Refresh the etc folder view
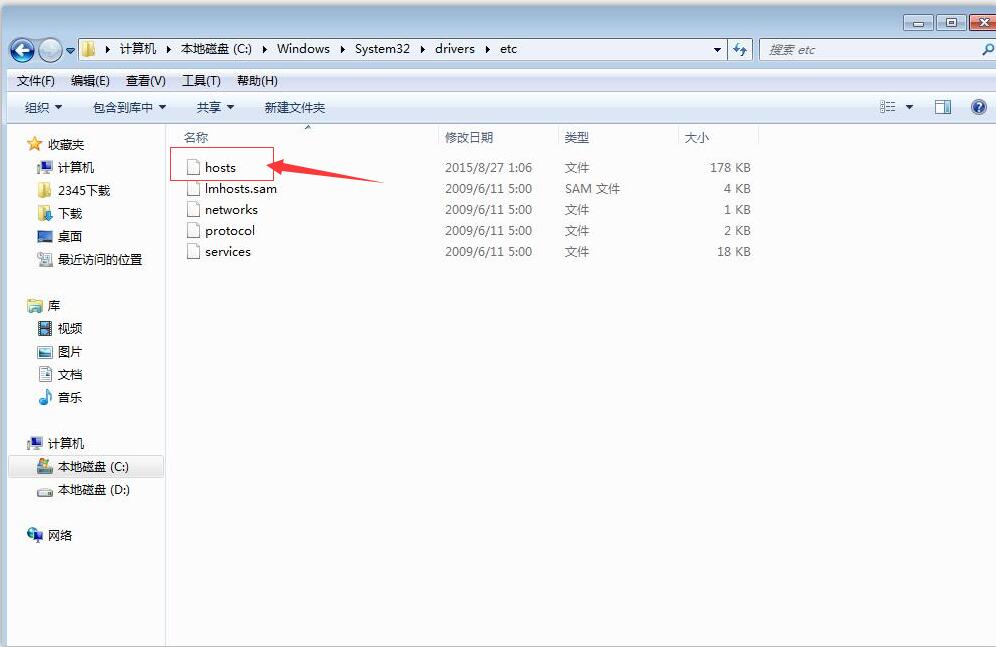This screenshot has width=996, height=647. pos(740,50)
